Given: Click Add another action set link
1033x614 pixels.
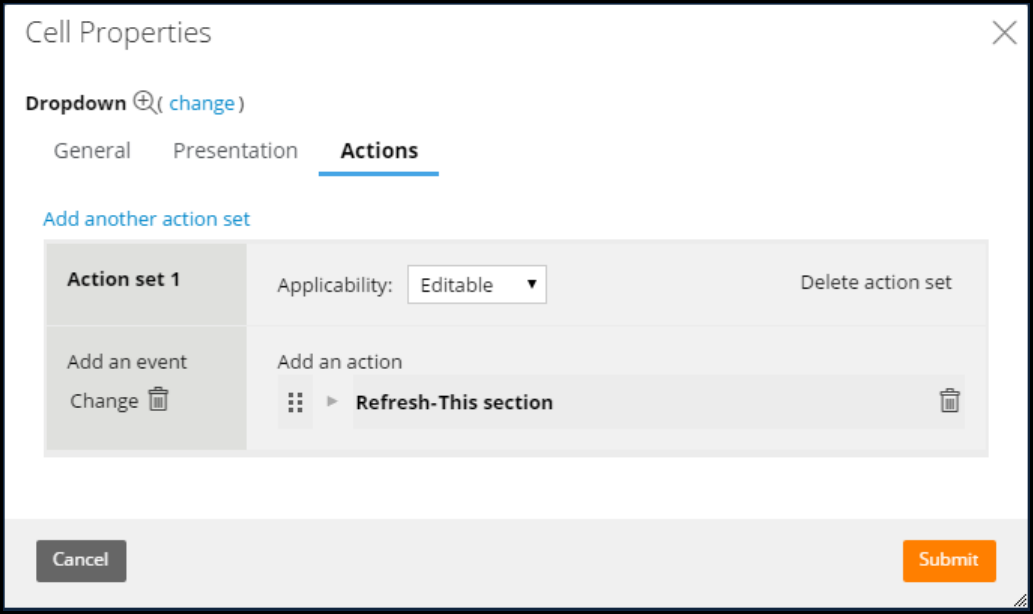Looking at the screenshot, I should [x=146, y=219].
